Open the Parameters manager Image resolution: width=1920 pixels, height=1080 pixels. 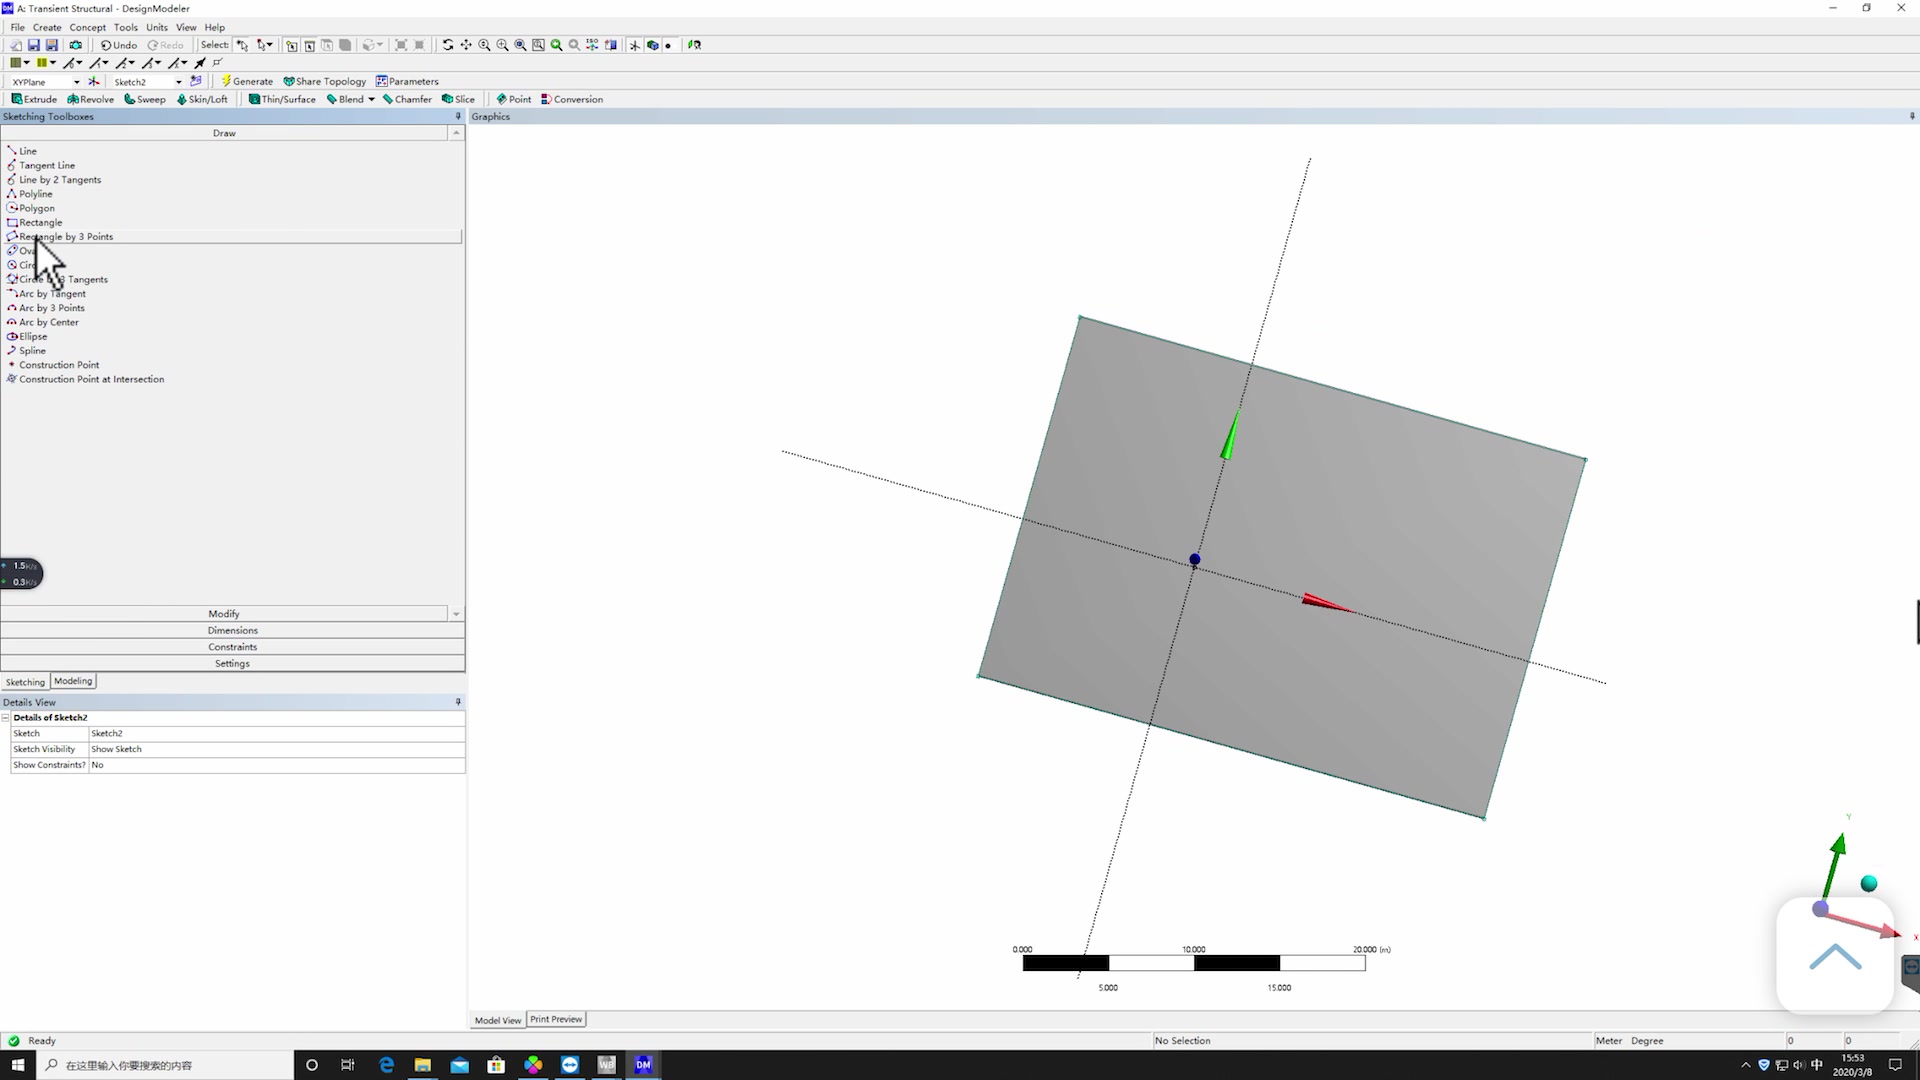coord(408,81)
